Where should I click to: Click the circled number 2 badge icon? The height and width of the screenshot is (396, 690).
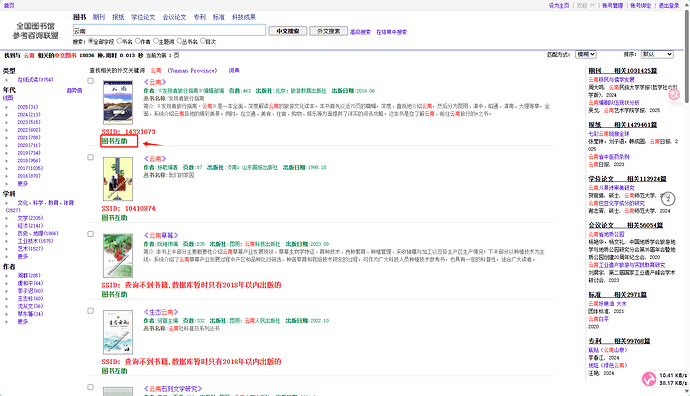click(x=668, y=199)
